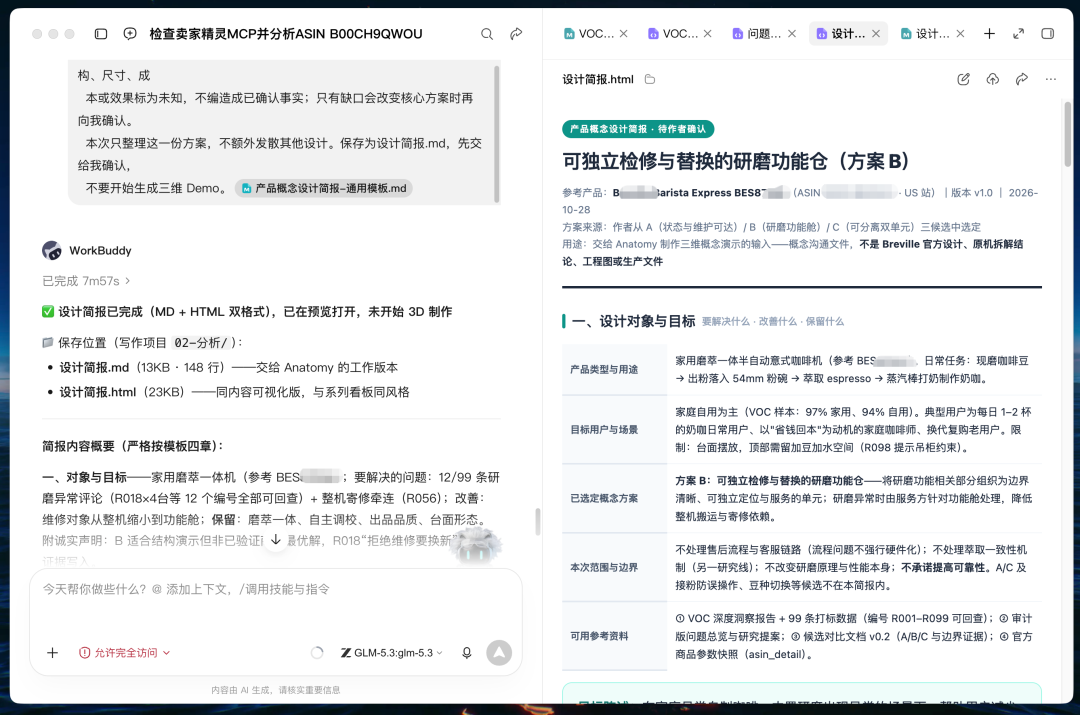The width and height of the screenshot is (1080, 715).
Task: Select the 已选定概念方案 row label
Action: coord(604,498)
